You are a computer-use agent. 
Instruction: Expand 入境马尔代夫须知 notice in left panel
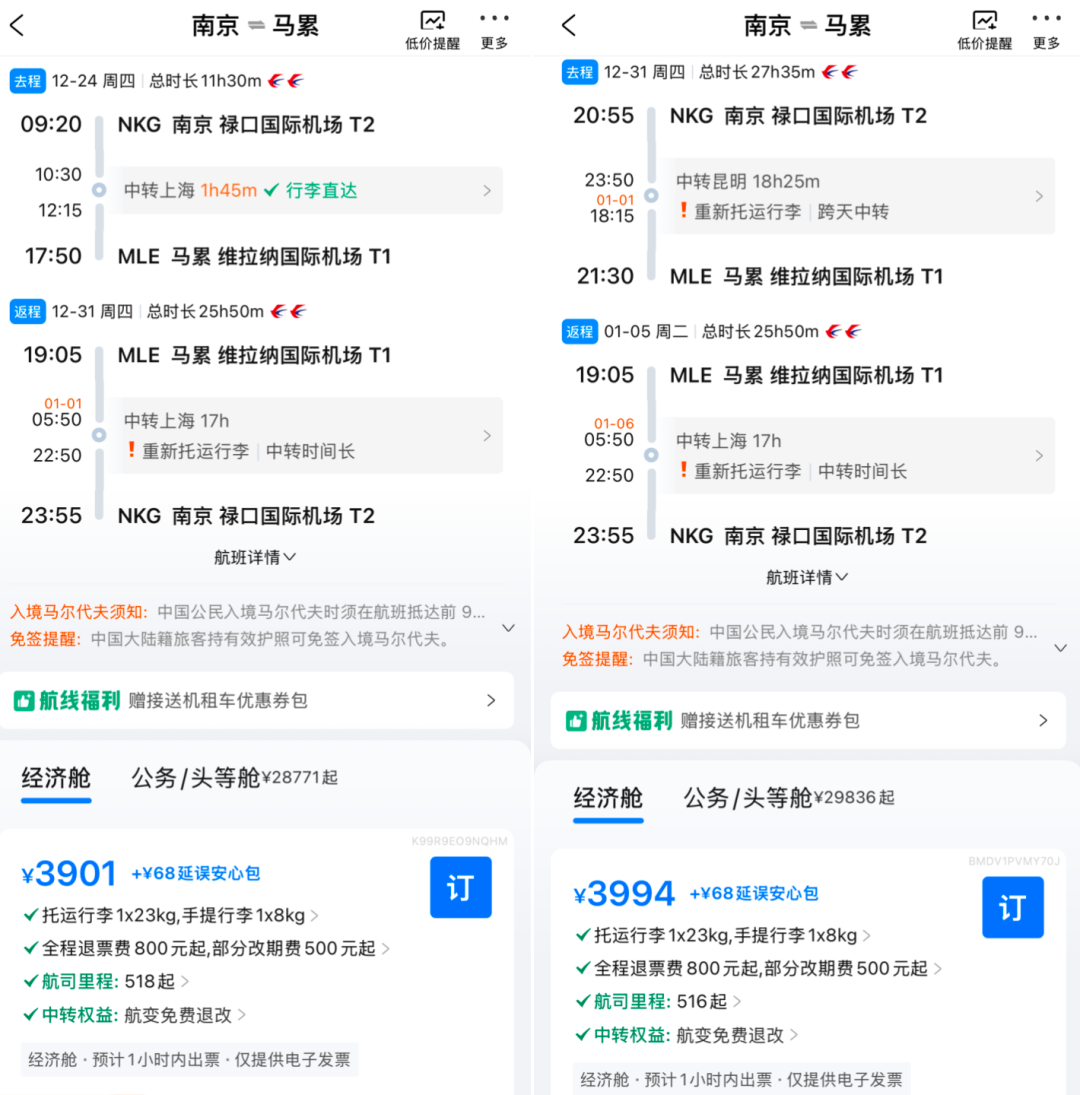click(x=509, y=628)
